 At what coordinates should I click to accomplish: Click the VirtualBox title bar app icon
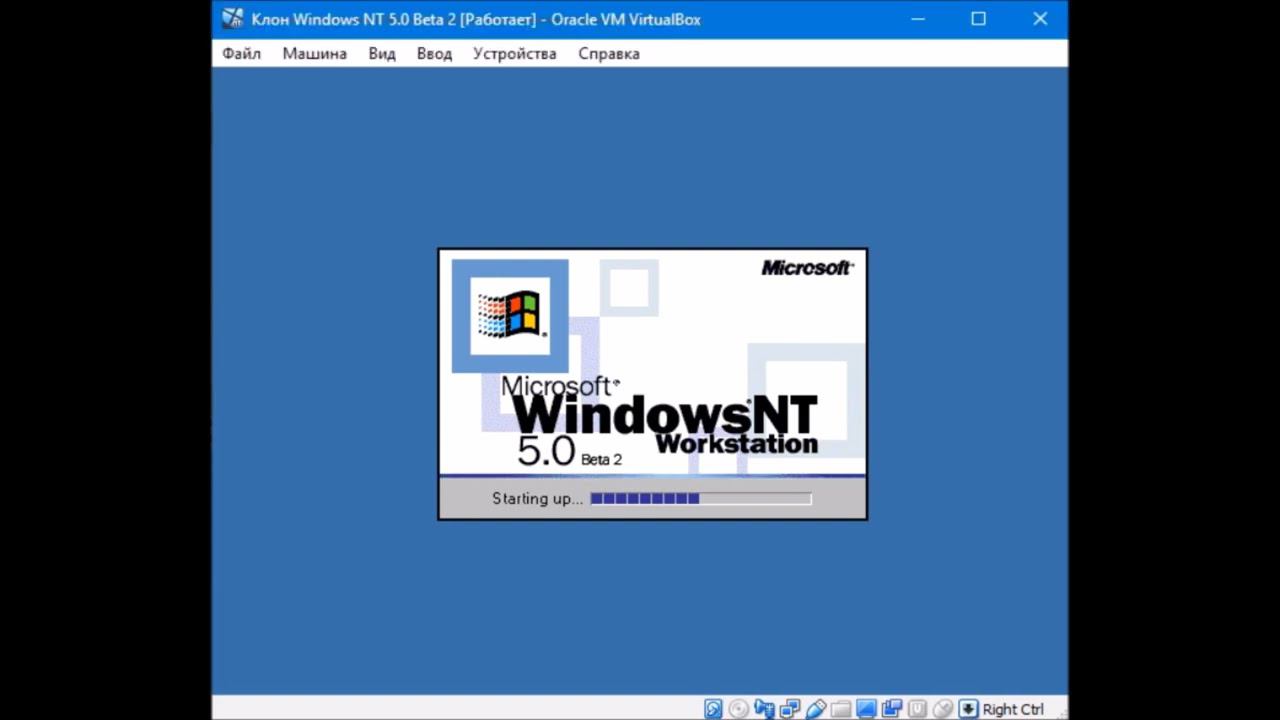(232, 19)
